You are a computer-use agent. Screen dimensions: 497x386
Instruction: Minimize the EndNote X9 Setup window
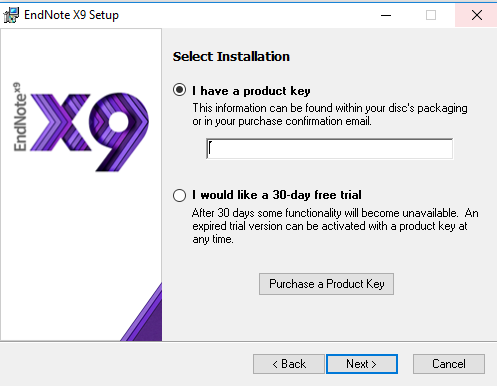click(x=386, y=15)
